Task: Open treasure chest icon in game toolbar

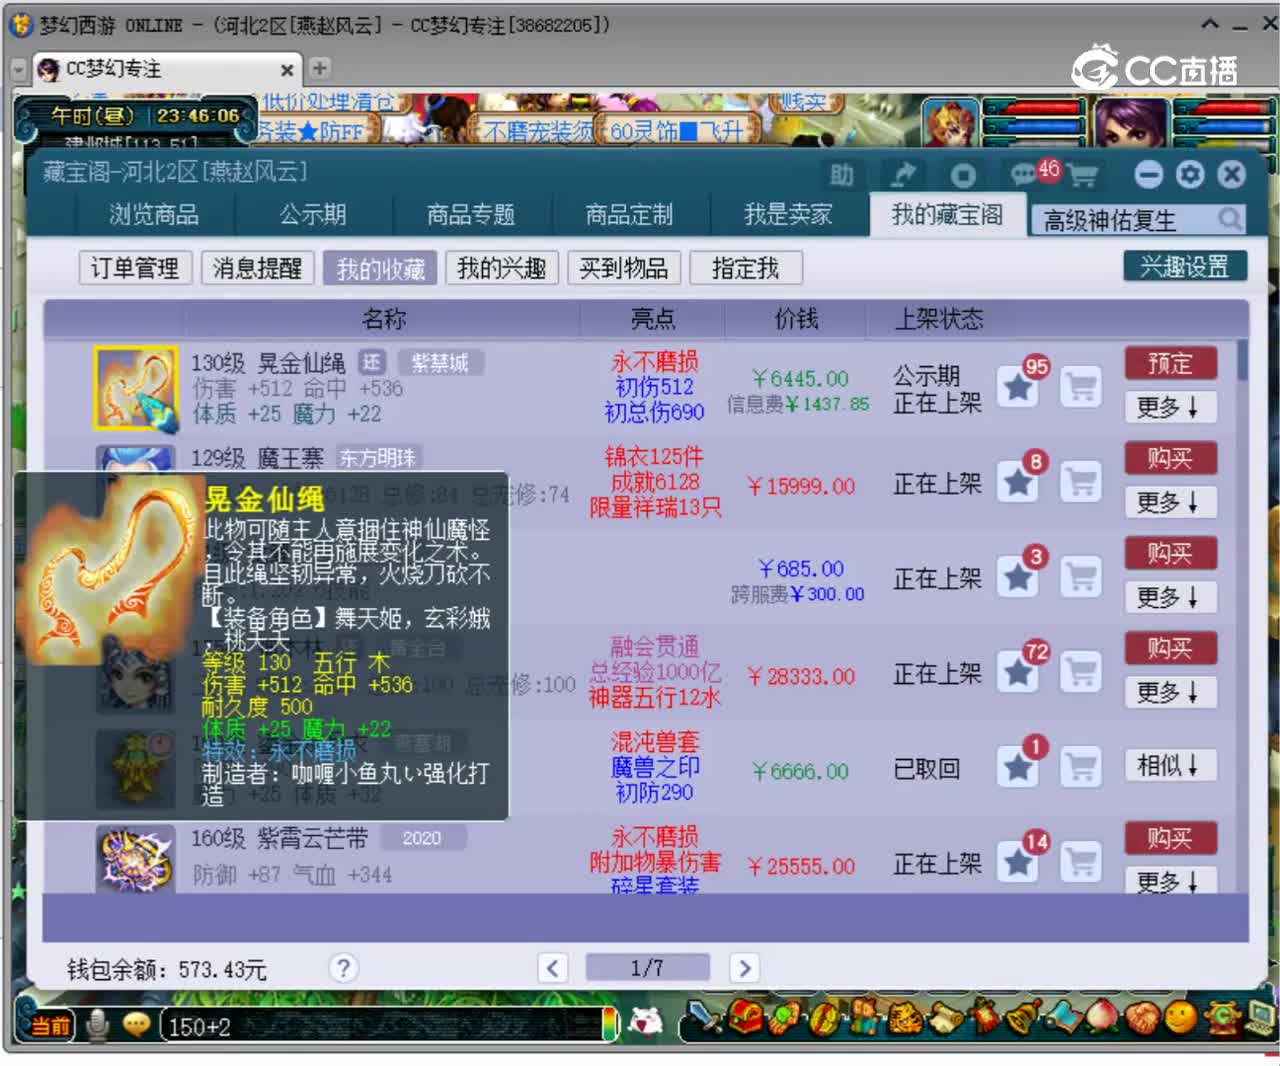Action: pyautogui.click(x=745, y=1018)
